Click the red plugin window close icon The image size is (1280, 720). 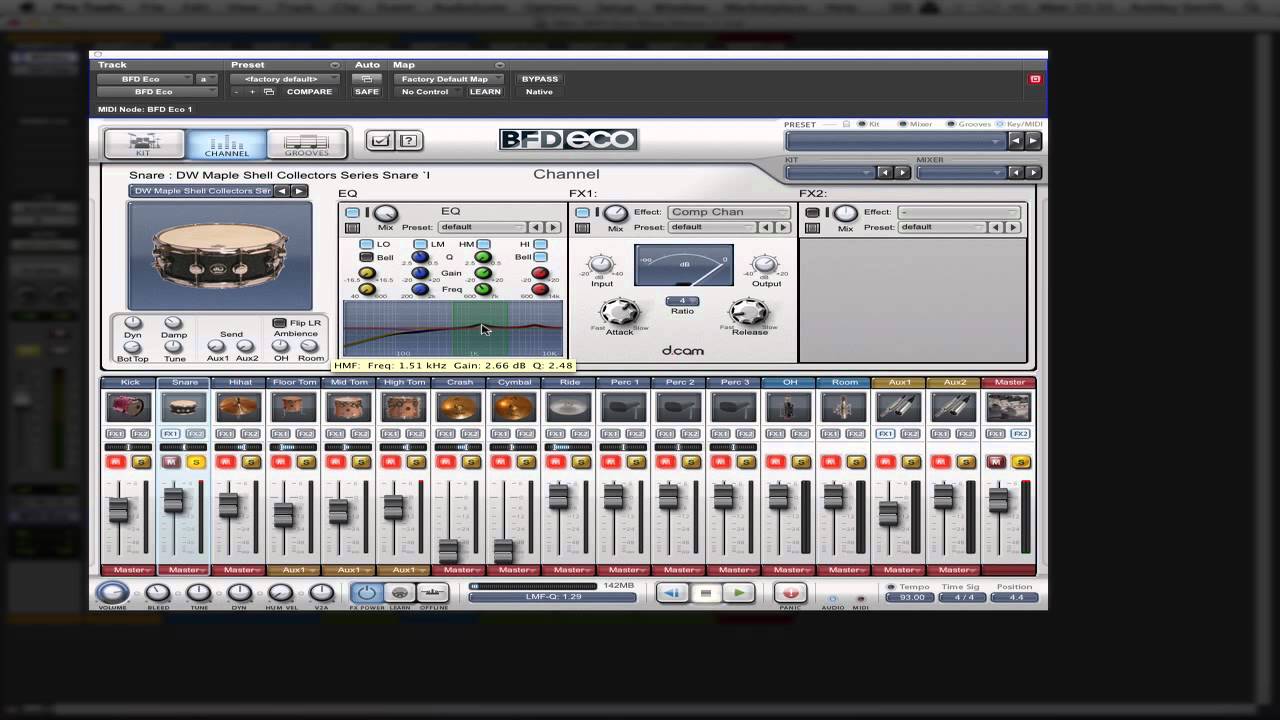coord(1035,79)
